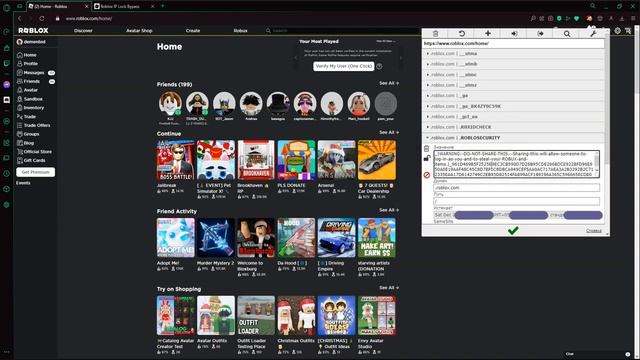The image size is (640, 360).
Task: Click the cookie path input field
Action: click(516, 201)
